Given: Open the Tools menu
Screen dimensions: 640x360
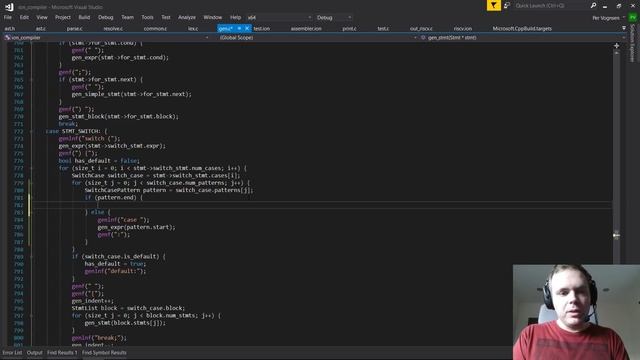Looking at the screenshot, I should 147,18.
